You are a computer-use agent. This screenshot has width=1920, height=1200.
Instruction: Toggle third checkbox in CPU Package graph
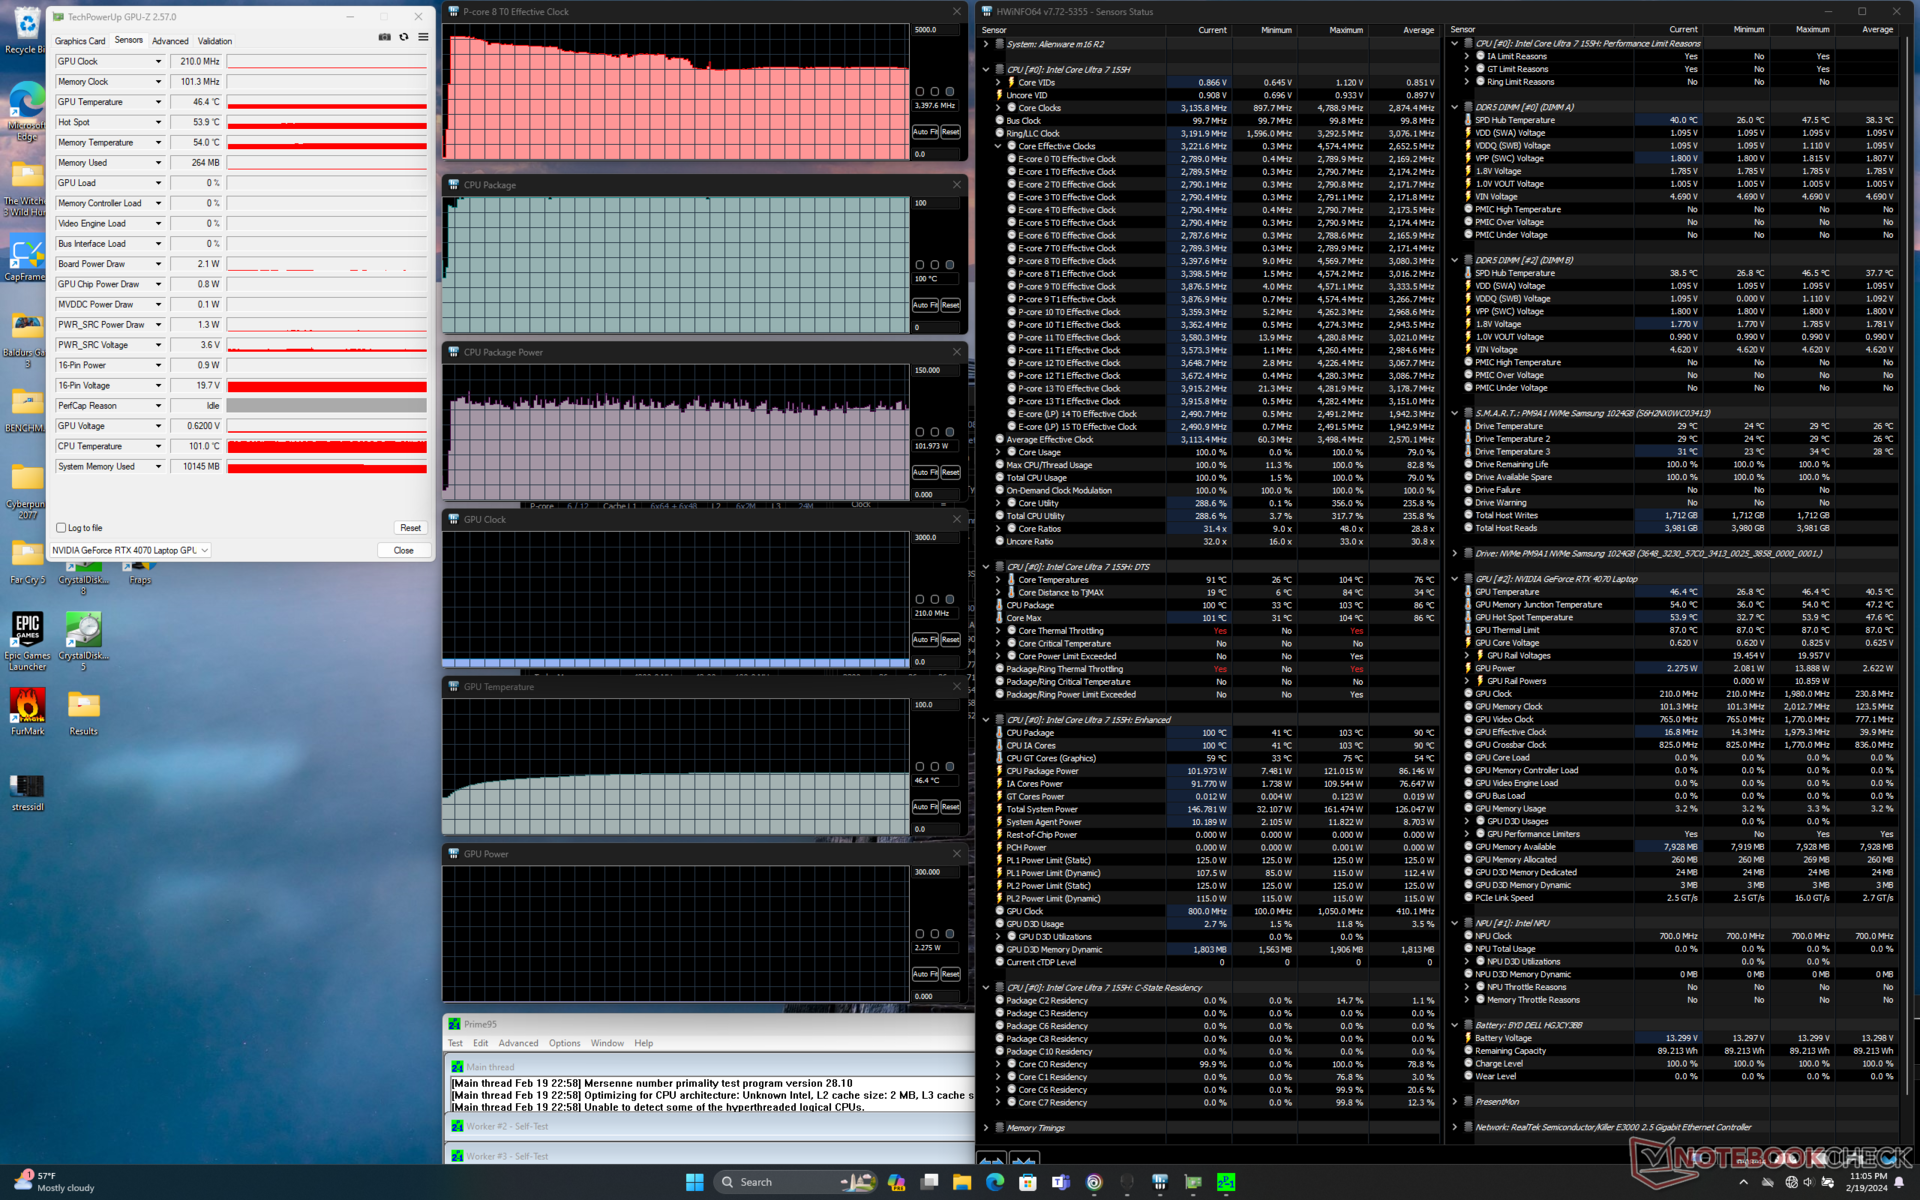click(950, 265)
